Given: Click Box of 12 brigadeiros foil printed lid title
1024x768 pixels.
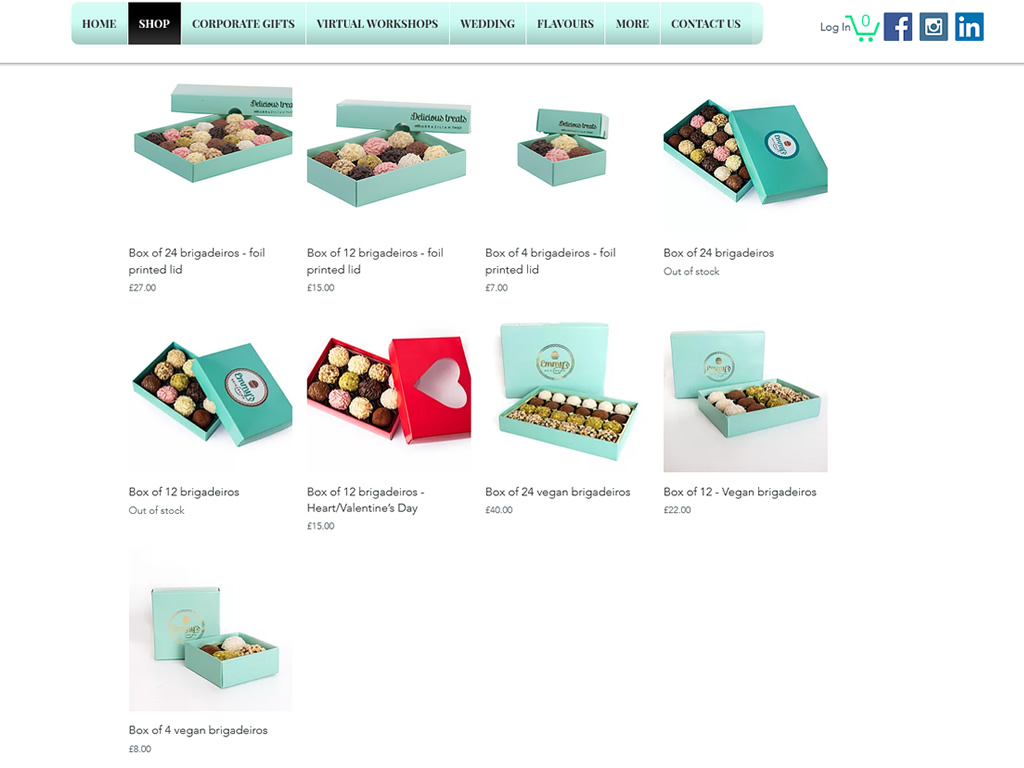Looking at the screenshot, I should (x=375, y=261).
